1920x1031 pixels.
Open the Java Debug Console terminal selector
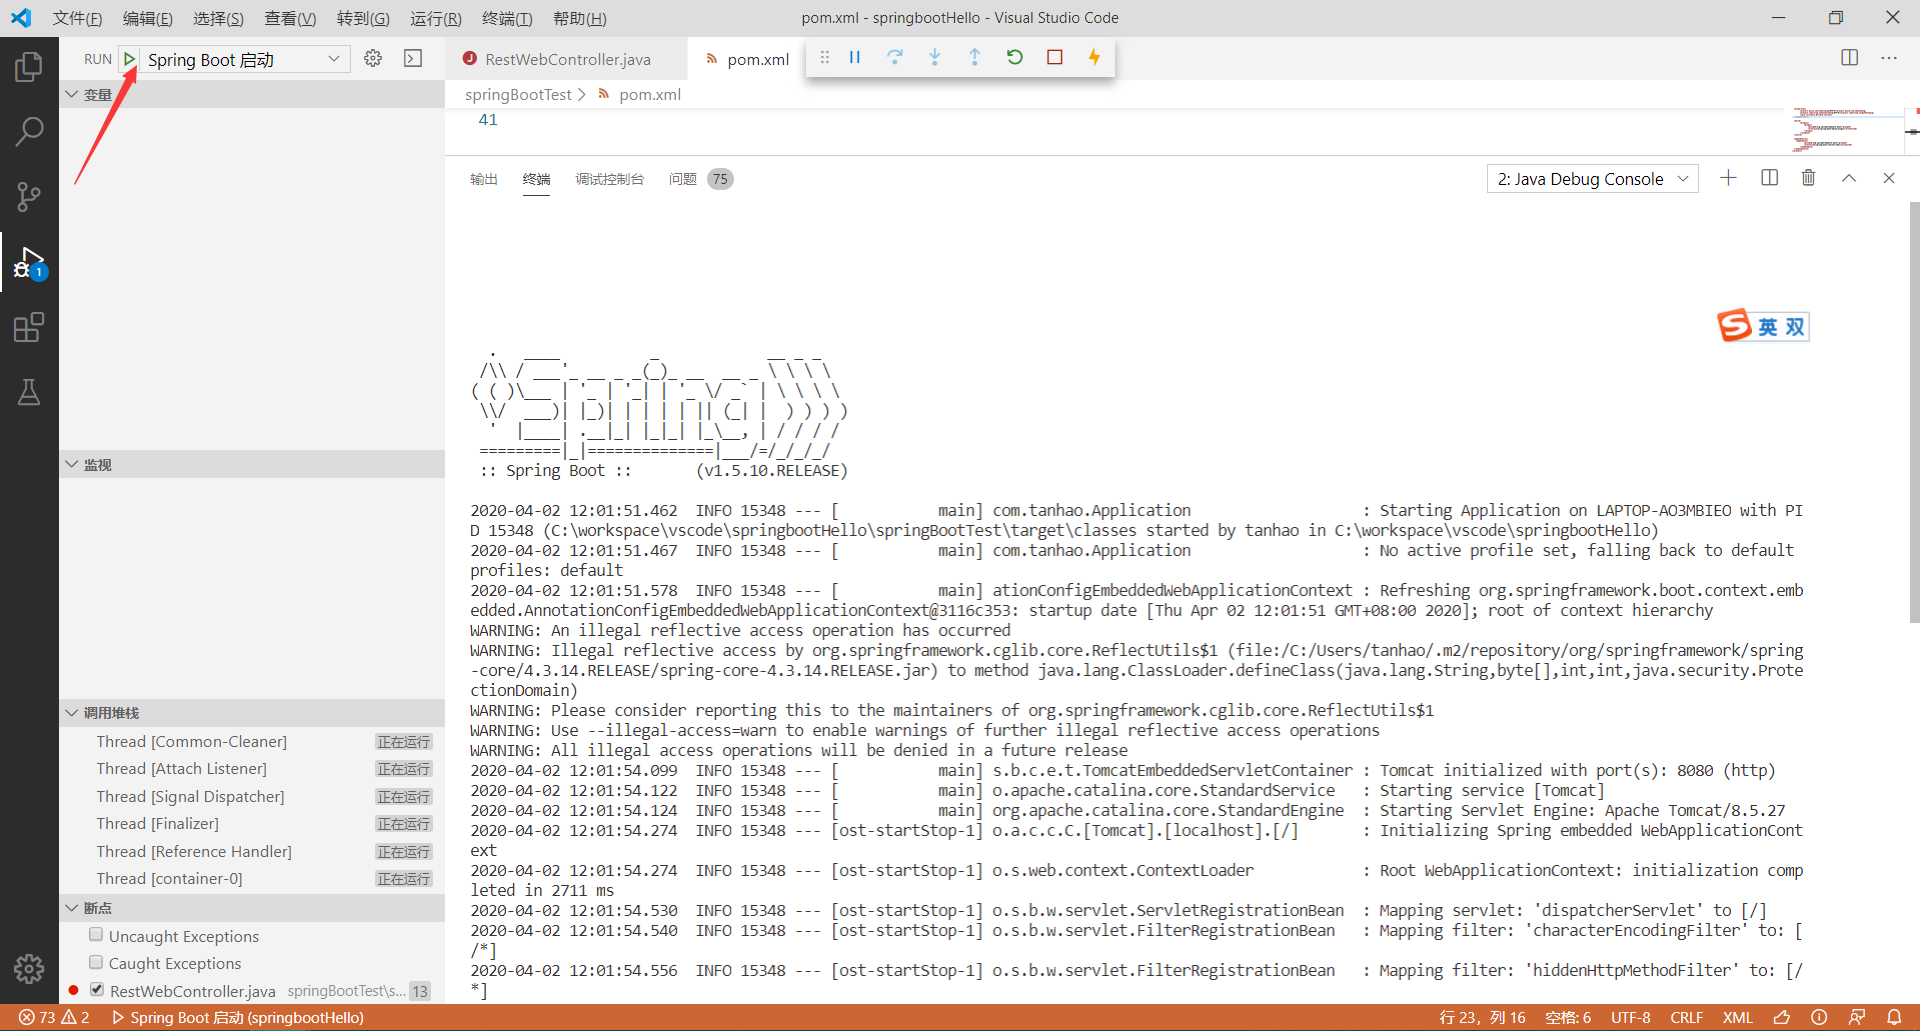coord(1592,179)
